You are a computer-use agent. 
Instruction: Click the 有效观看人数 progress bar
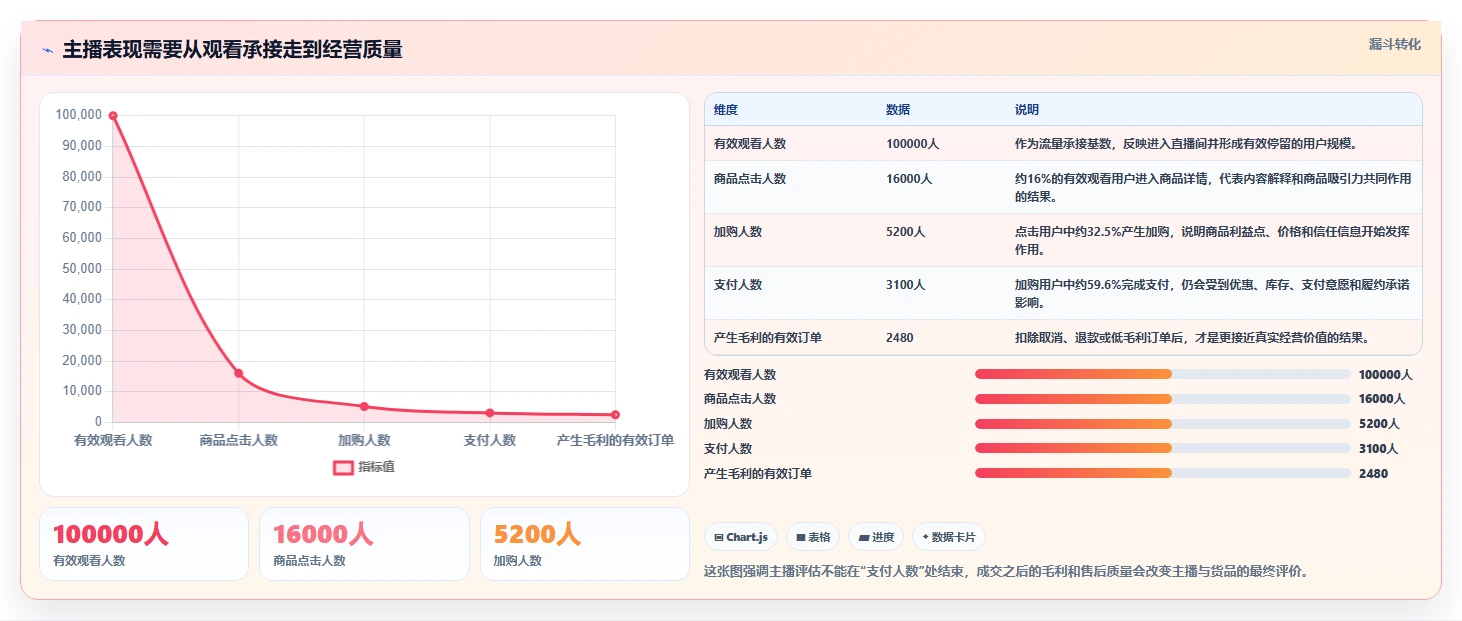tap(1163, 374)
